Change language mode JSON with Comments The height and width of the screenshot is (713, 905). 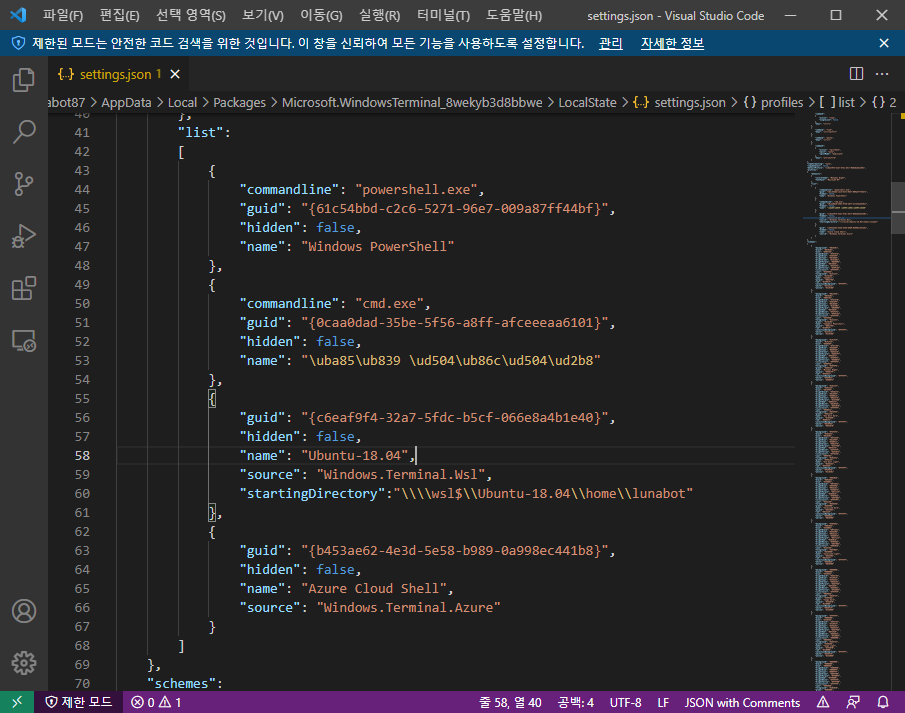click(x=742, y=702)
